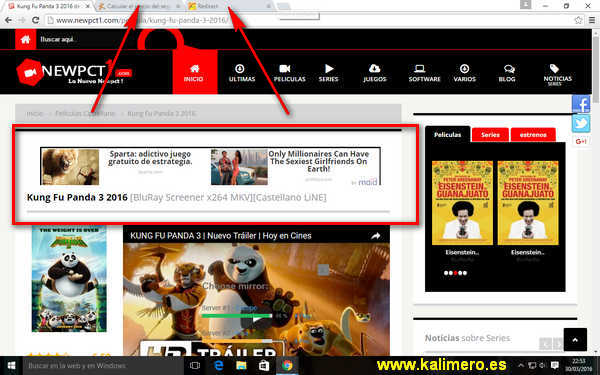Open the Chrome icon in taskbar

pos(287,365)
